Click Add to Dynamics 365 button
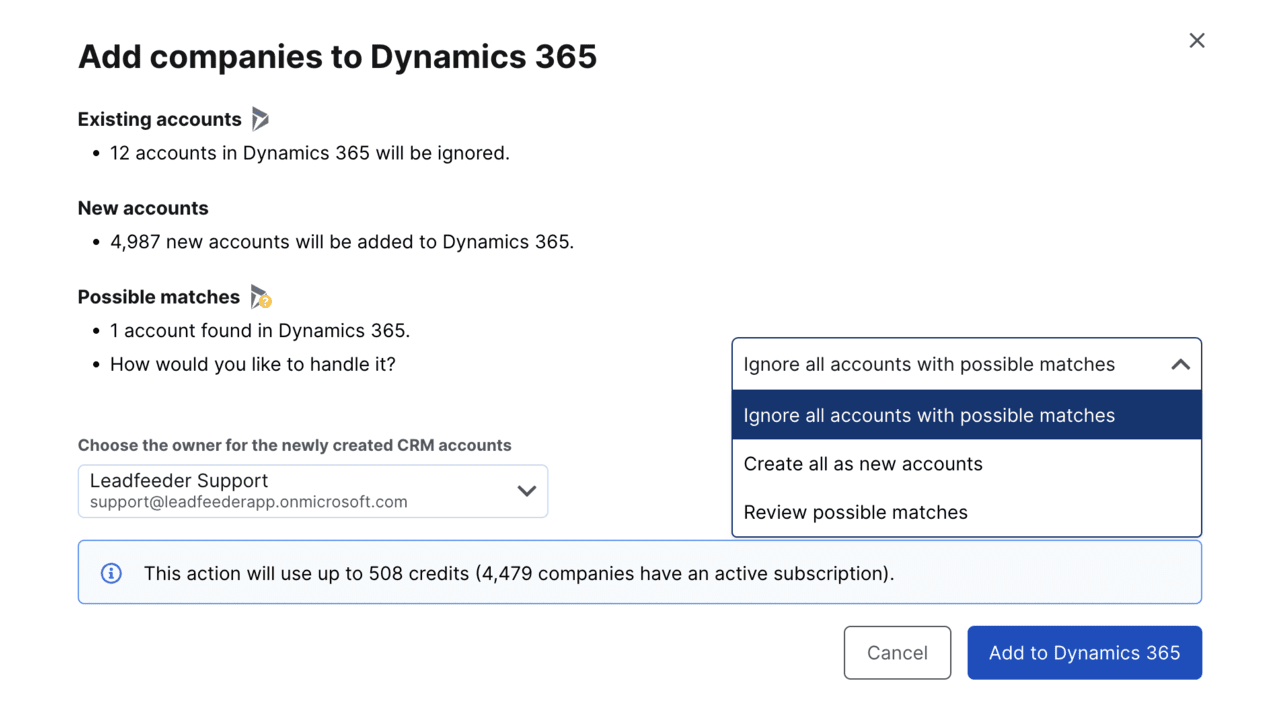Image resolution: width=1280 pixels, height=720 pixels. click(1084, 653)
